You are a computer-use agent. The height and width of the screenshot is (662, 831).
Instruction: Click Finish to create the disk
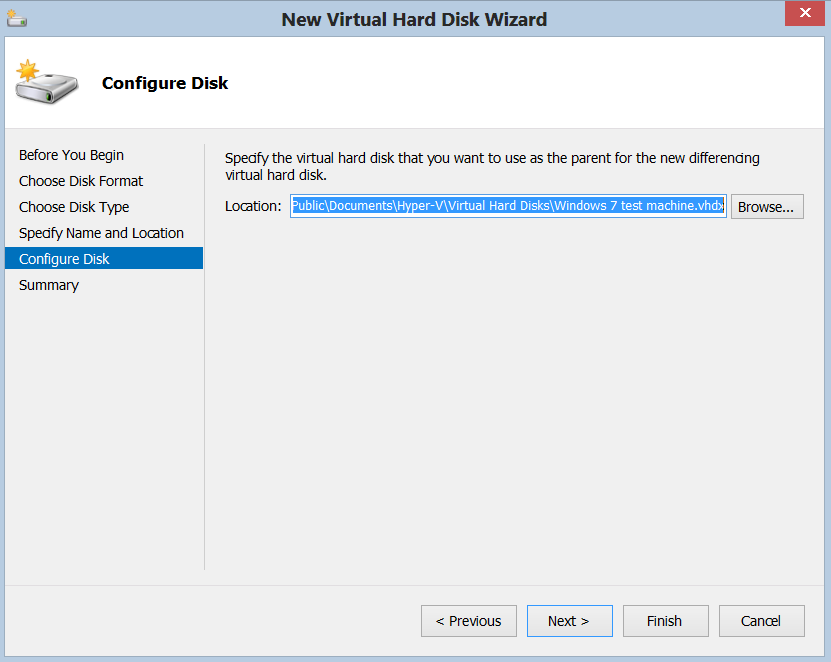[x=665, y=621]
